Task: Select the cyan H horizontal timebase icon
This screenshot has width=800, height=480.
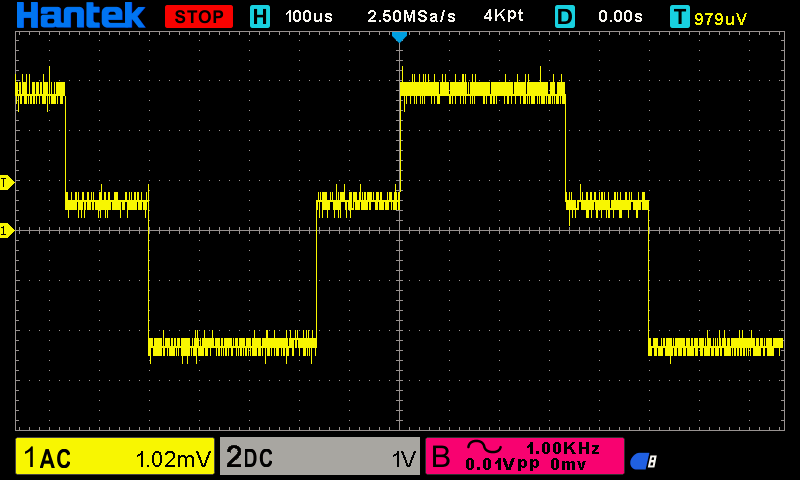Action: 260,16
